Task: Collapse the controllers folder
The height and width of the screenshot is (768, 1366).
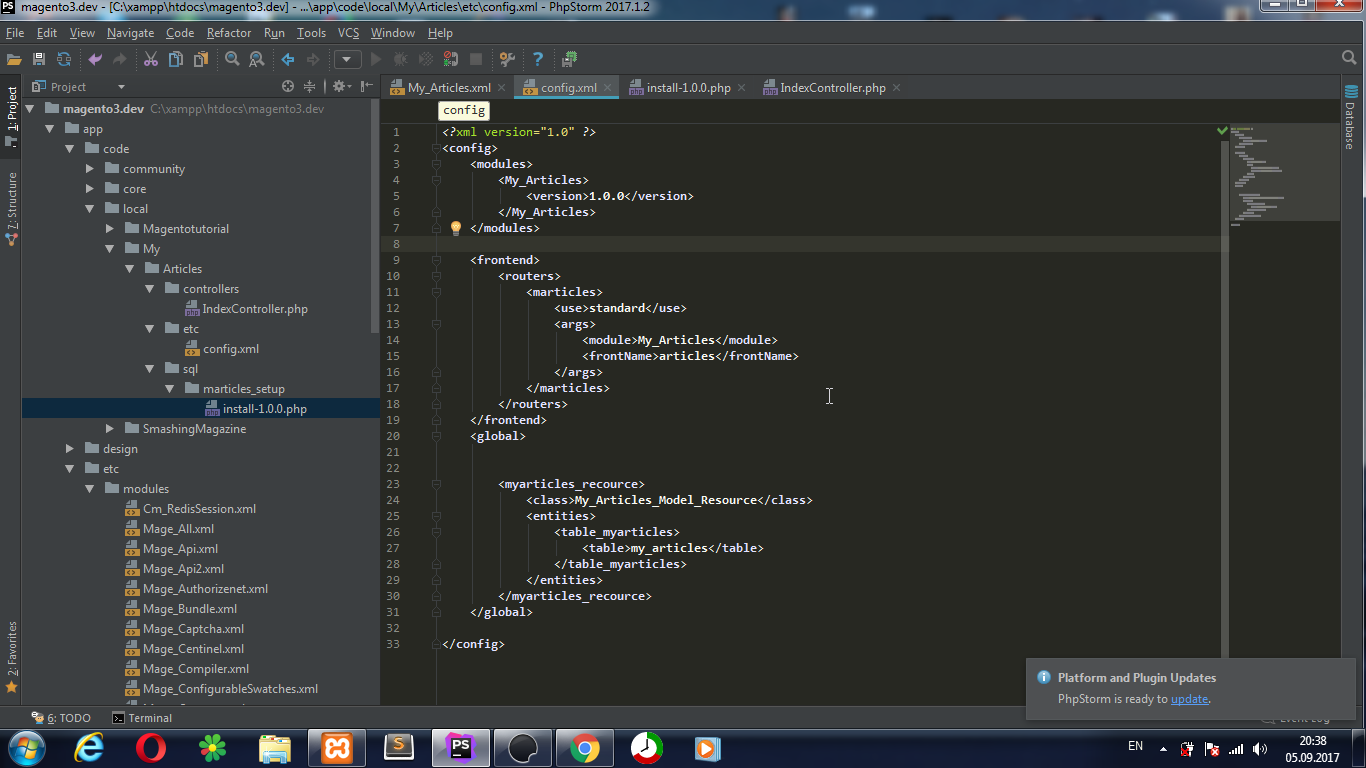Action: click(x=149, y=289)
